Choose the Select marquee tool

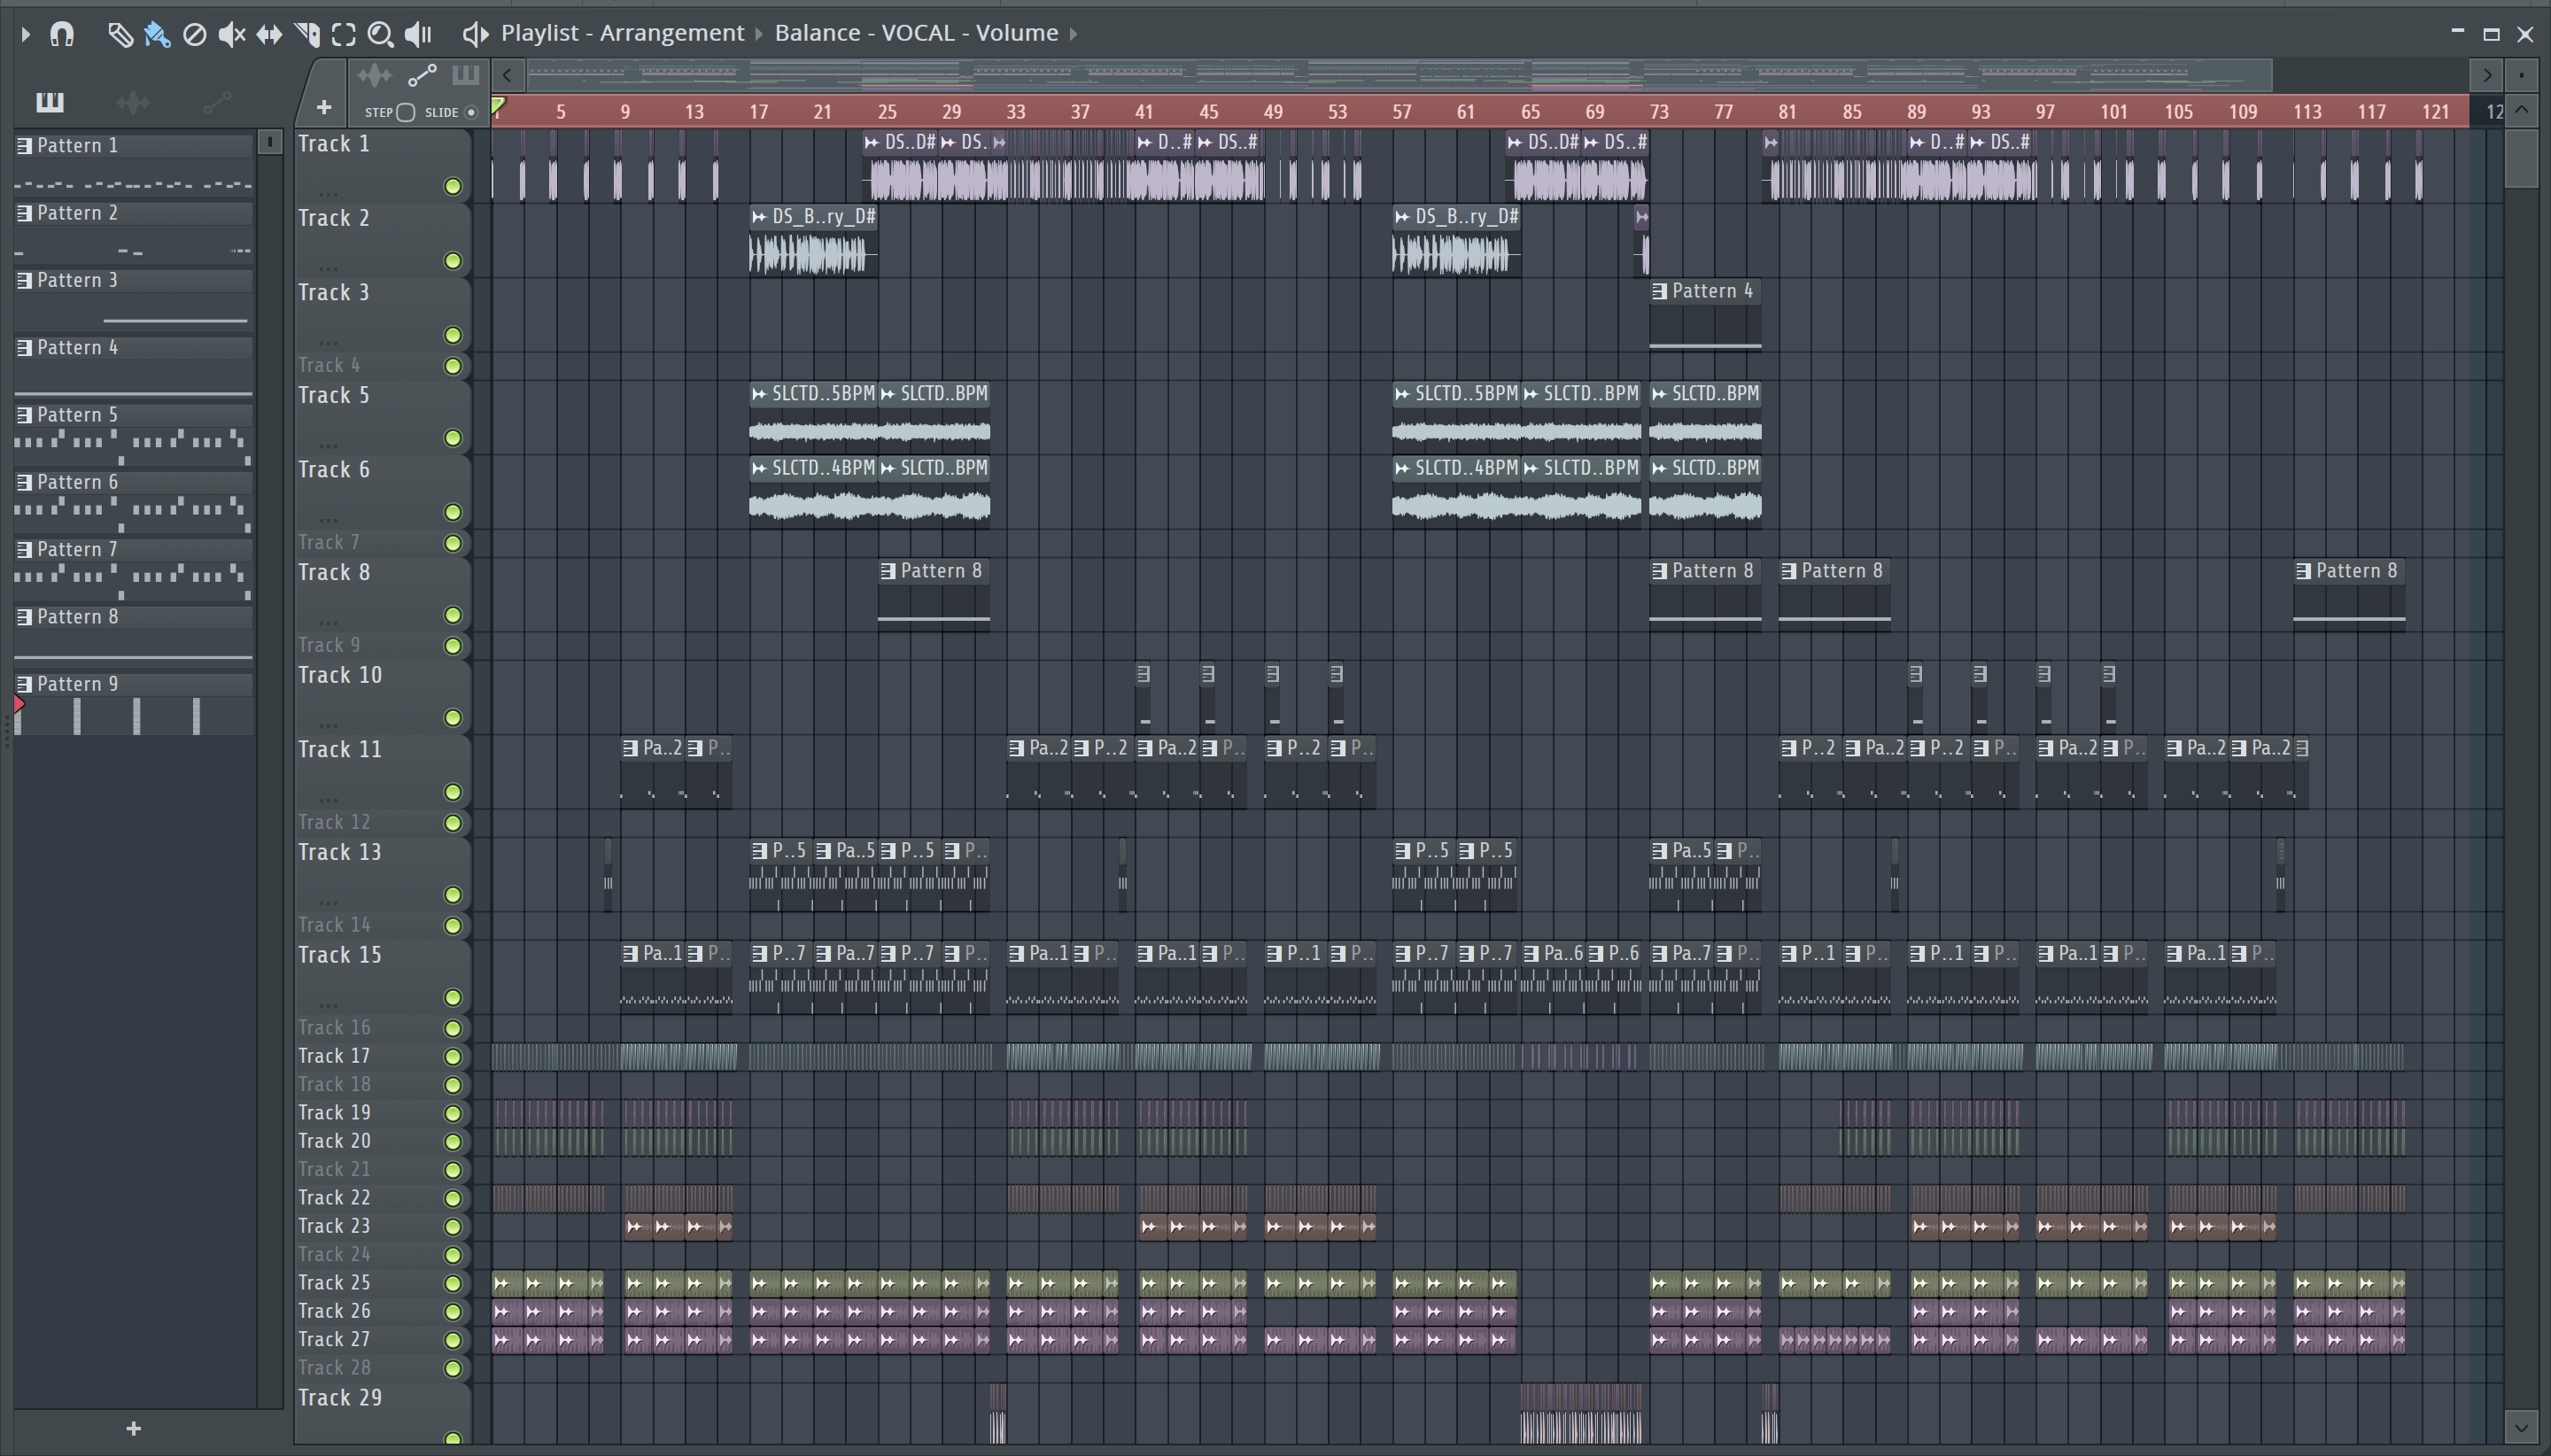(x=344, y=35)
